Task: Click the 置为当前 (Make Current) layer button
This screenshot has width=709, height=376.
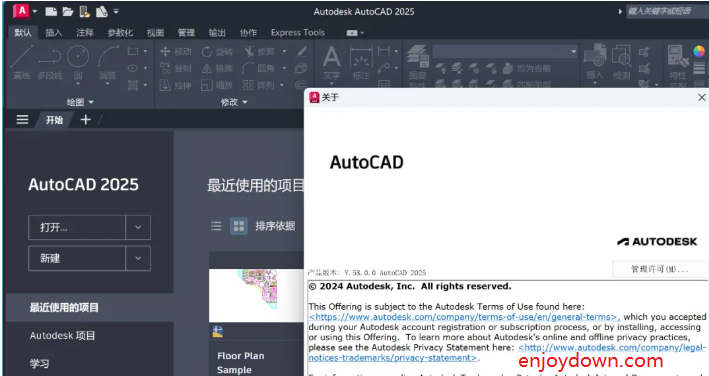Action: click(x=527, y=68)
